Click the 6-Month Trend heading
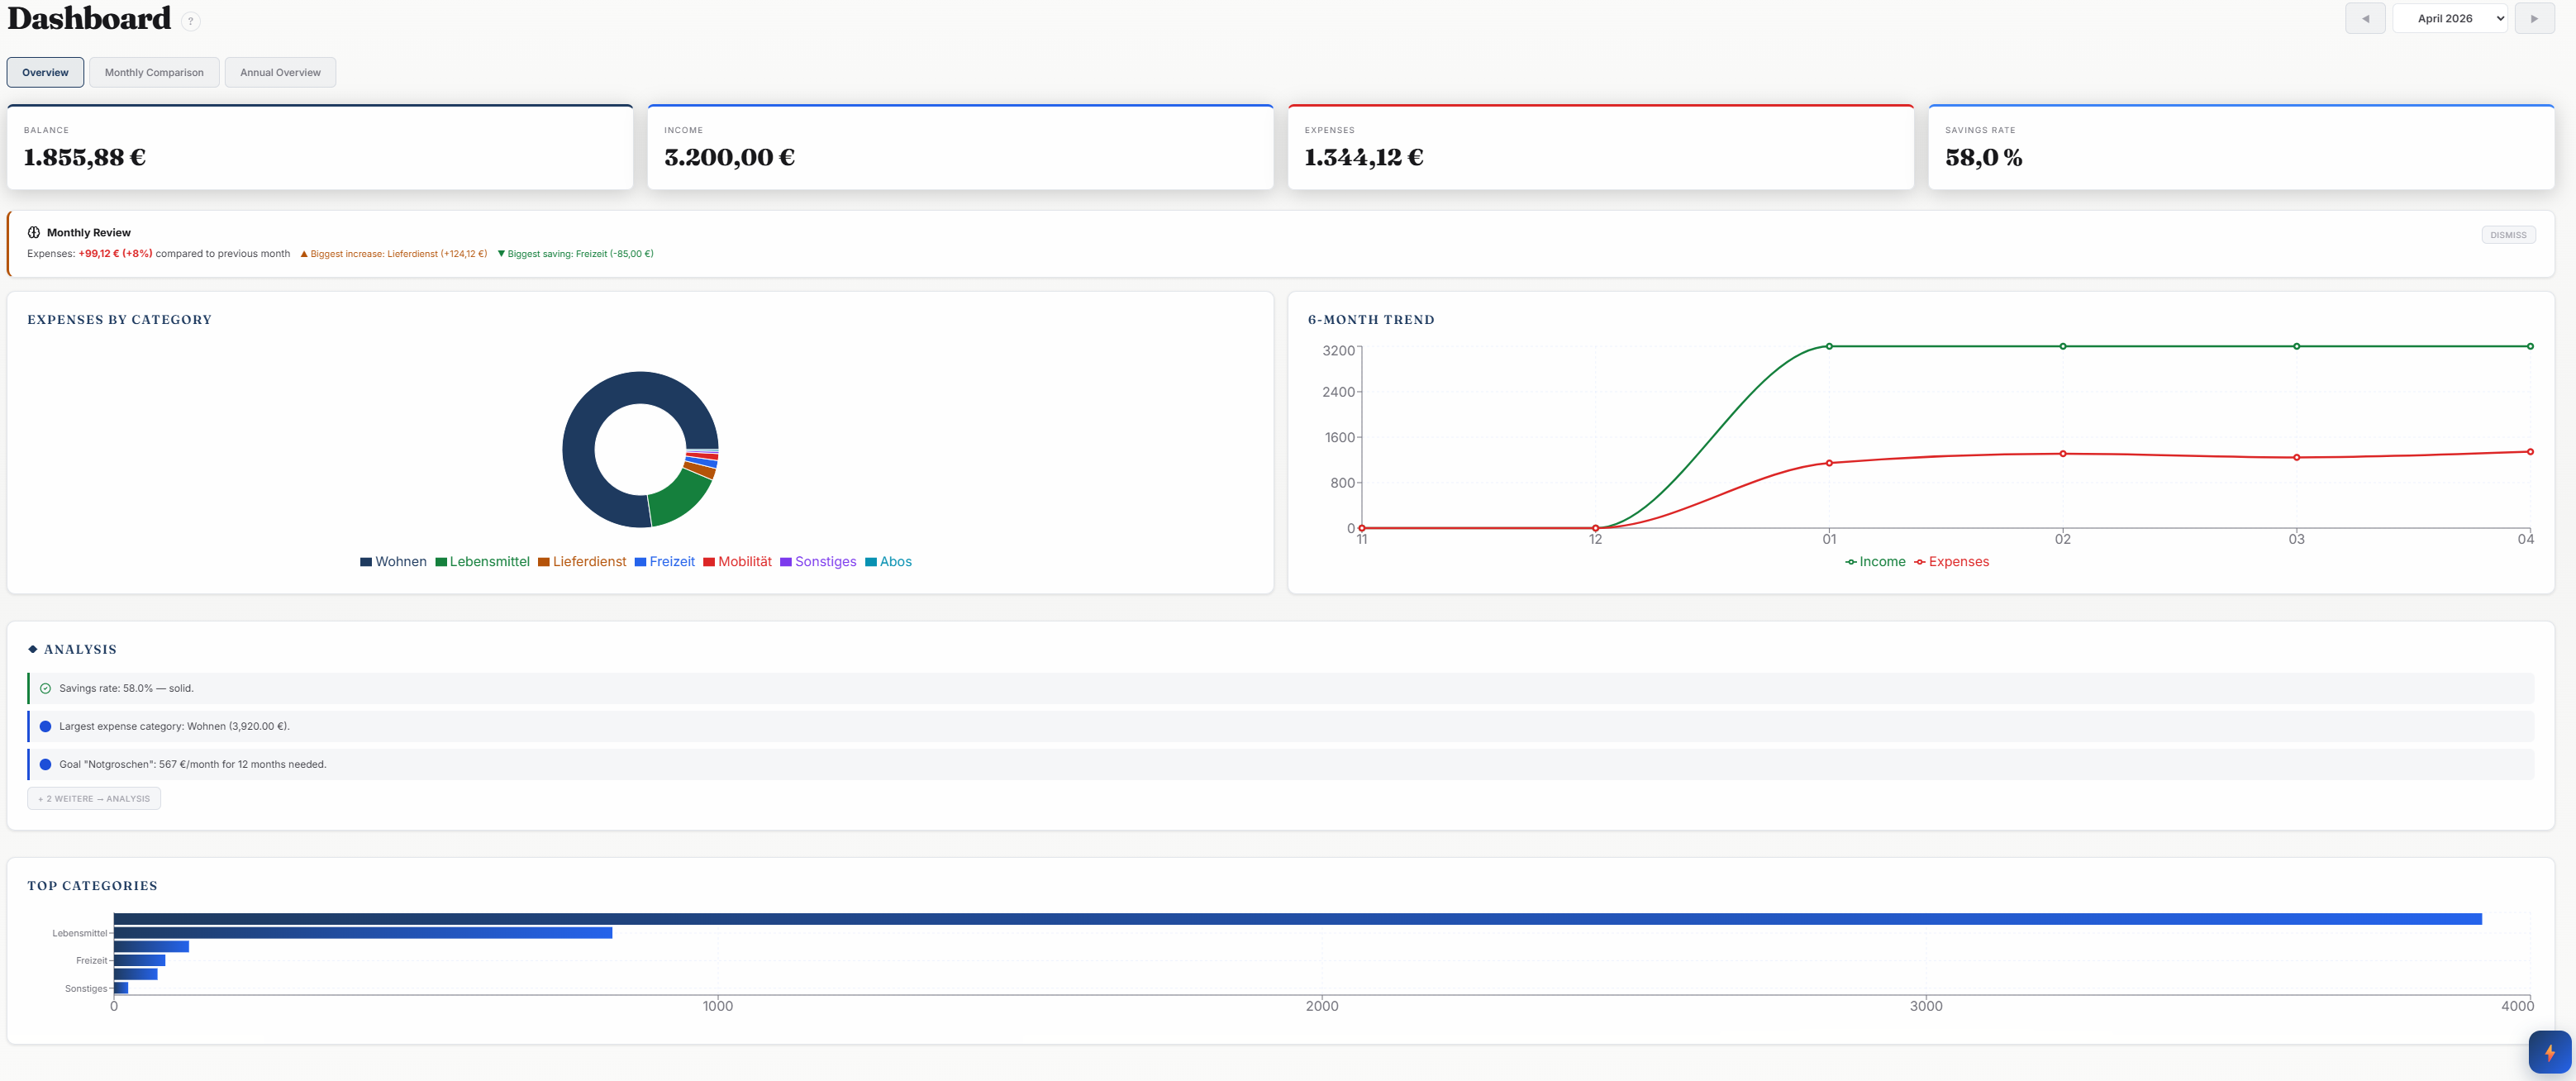 click(x=1371, y=320)
